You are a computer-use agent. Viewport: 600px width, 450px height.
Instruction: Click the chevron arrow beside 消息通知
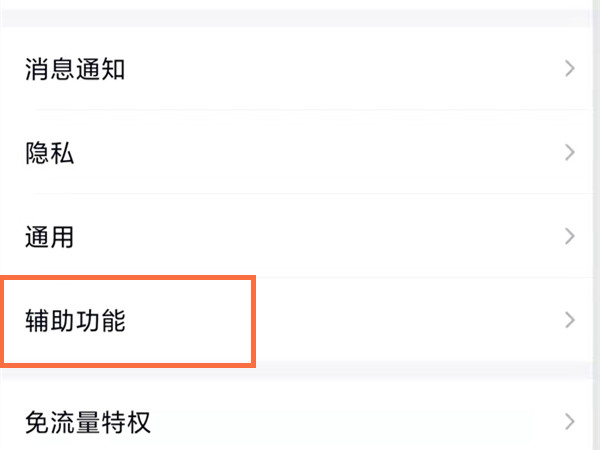coord(570,69)
